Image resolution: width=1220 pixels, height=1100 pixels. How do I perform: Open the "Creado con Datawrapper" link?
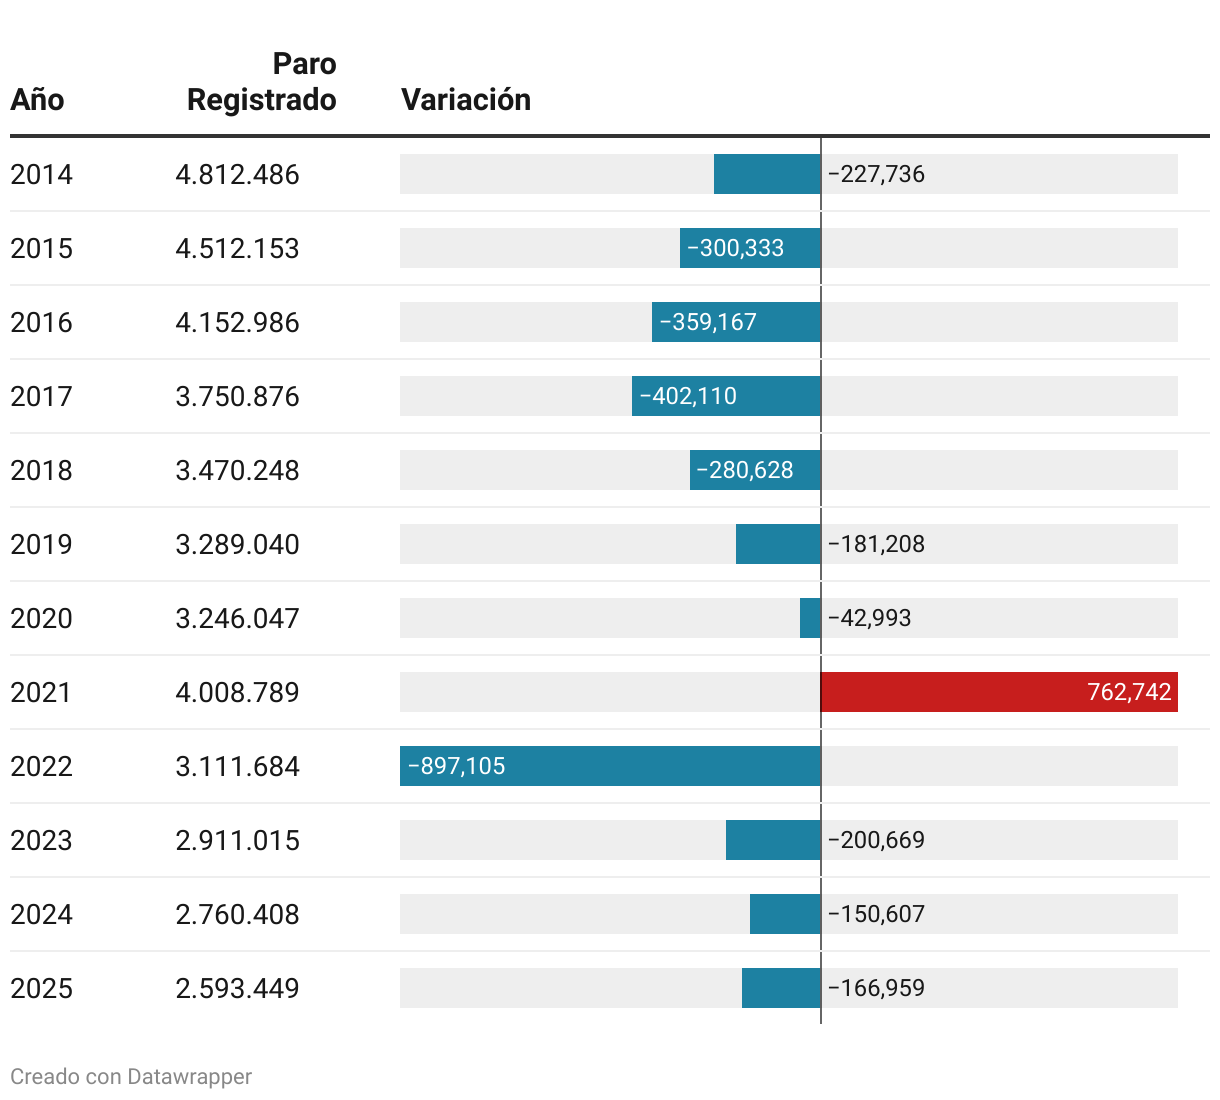pyautogui.click(x=131, y=1076)
